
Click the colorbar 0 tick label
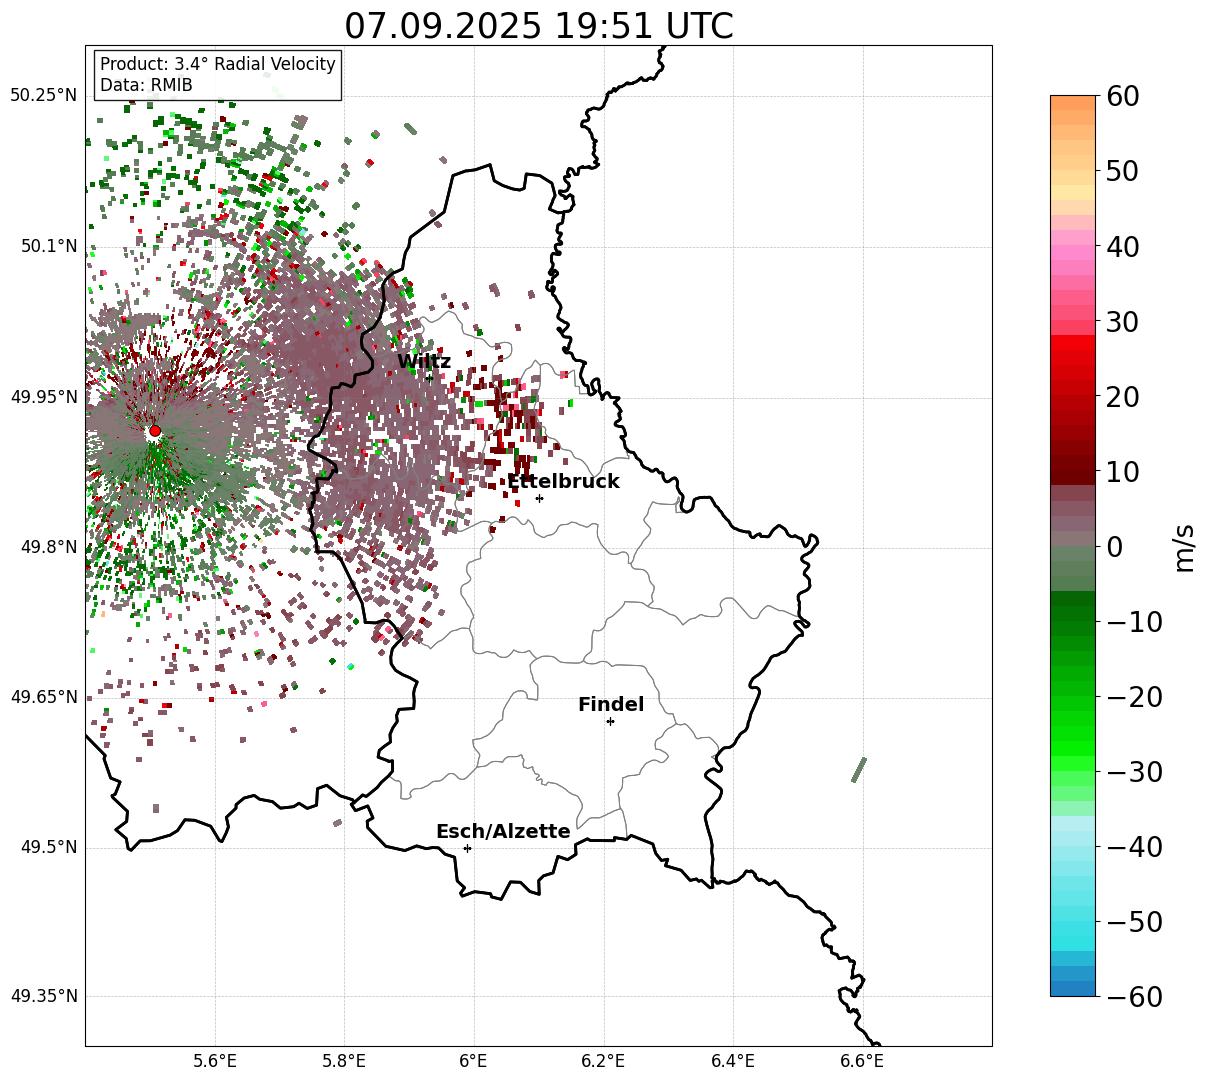tap(1114, 547)
